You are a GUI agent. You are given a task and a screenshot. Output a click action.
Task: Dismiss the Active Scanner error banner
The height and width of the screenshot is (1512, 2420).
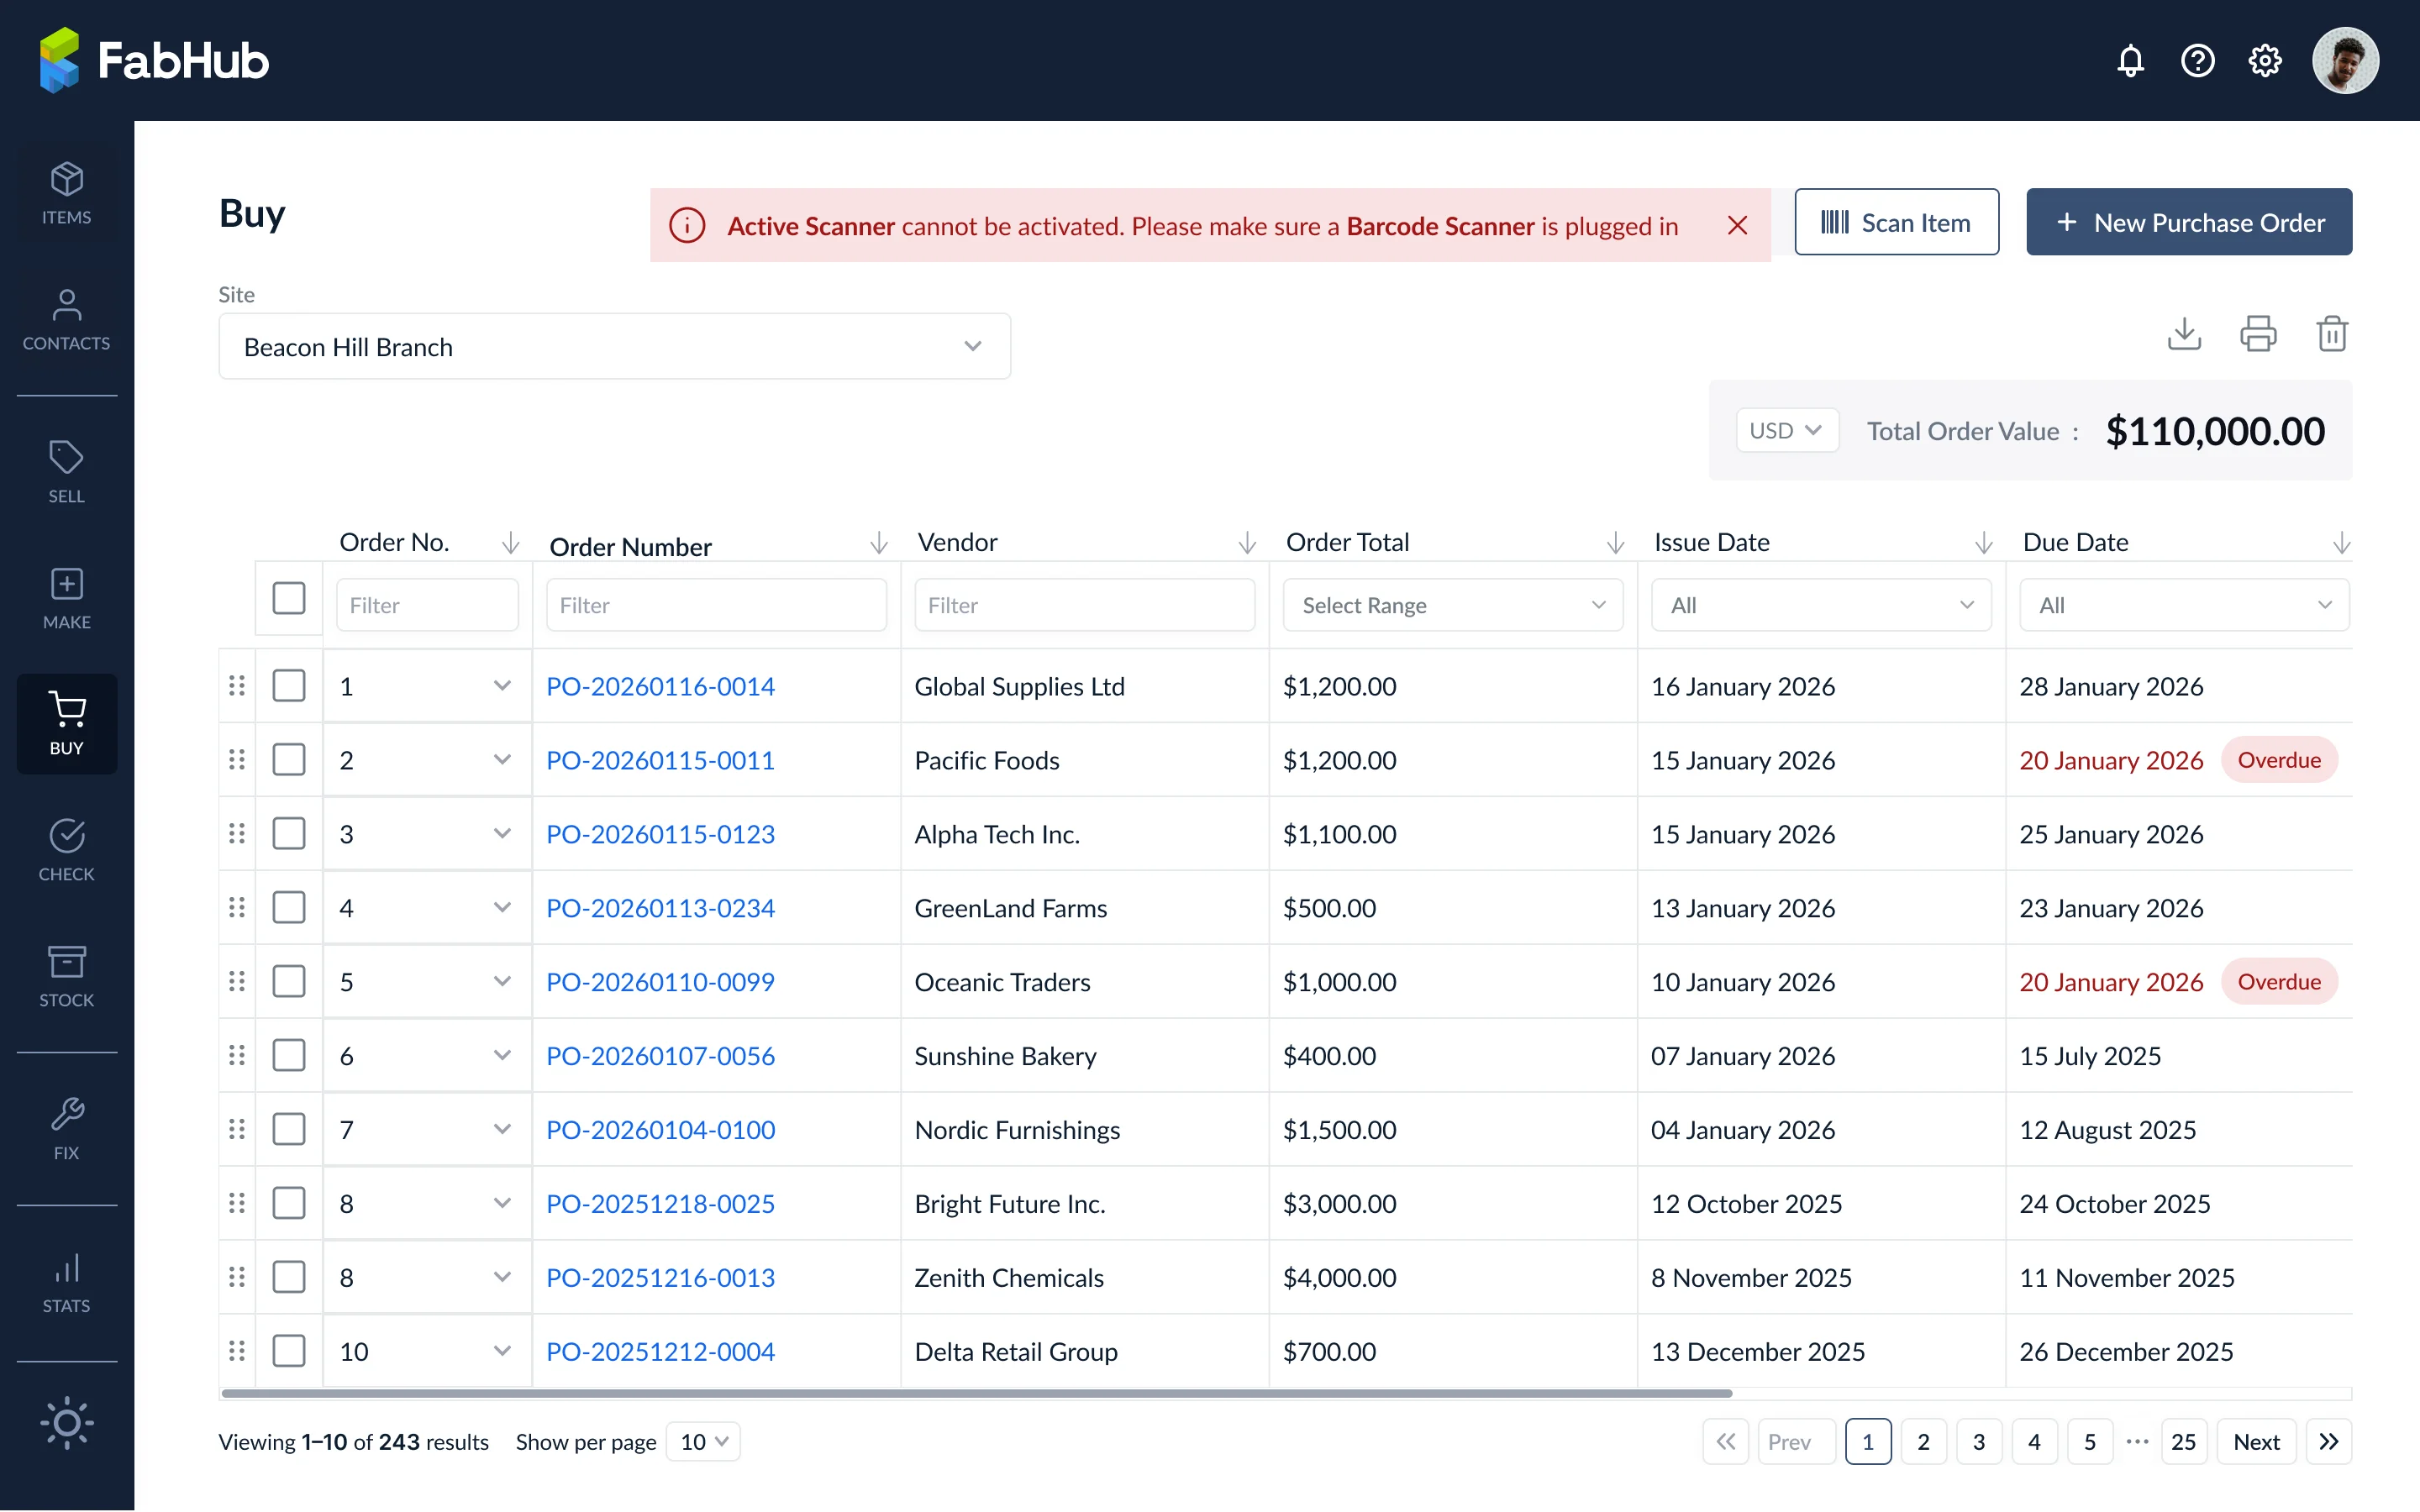pyautogui.click(x=1737, y=226)
